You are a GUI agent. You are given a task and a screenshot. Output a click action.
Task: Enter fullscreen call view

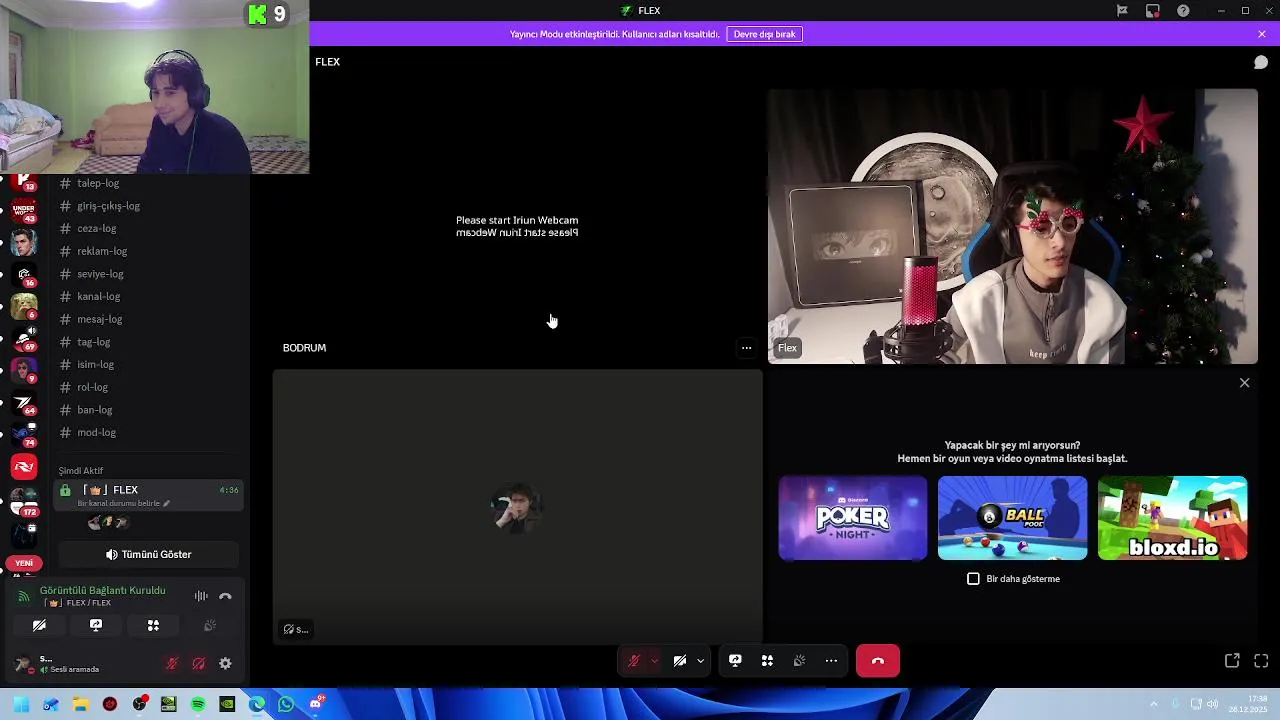[x=1261, y=661]
